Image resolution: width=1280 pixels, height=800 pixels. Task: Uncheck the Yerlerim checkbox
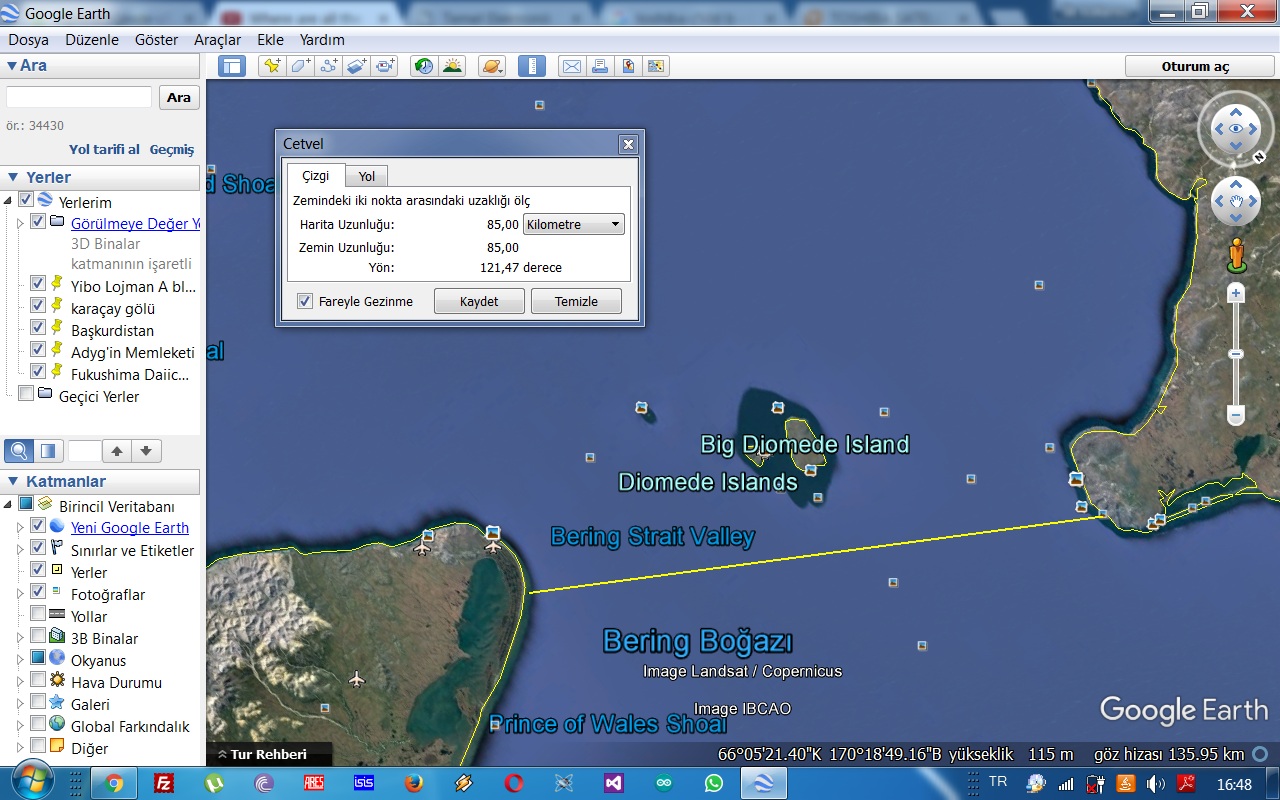[26, 200]
